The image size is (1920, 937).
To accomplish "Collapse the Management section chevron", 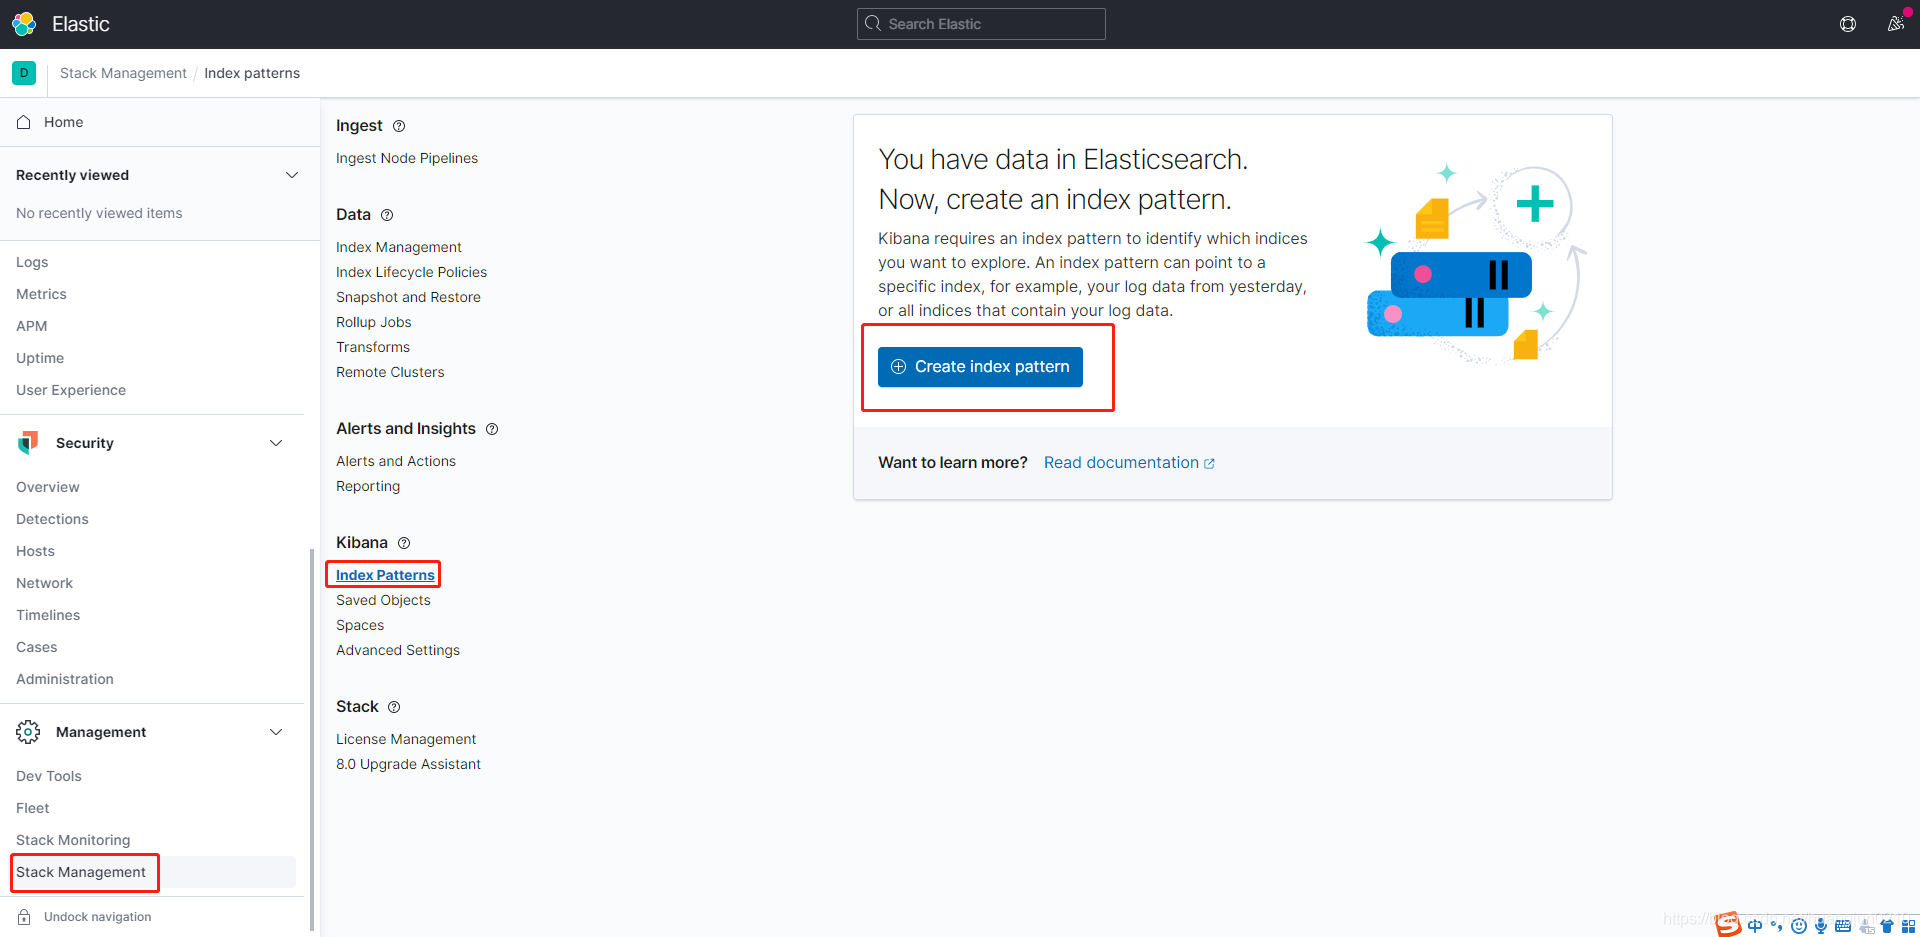I will click(276, 732).
